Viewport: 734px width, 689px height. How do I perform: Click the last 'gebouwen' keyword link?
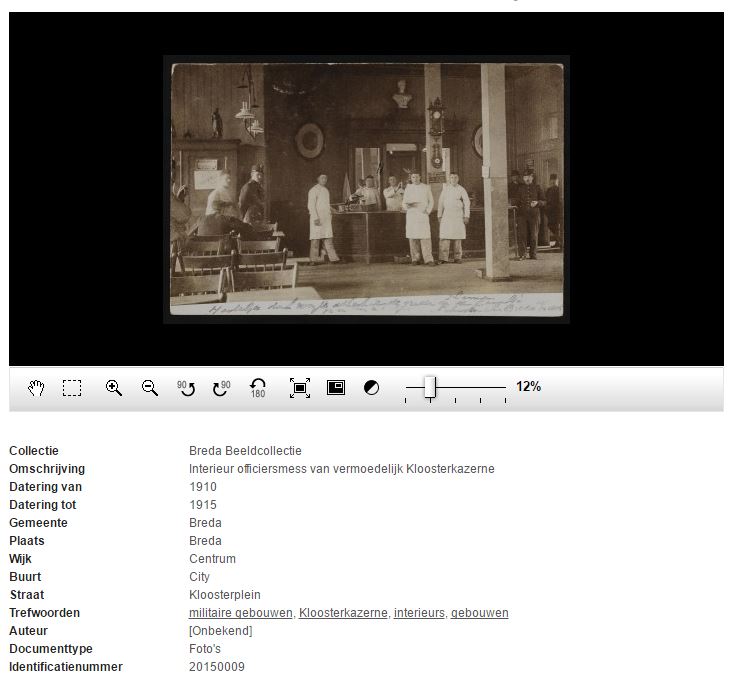tap(479, 613)
